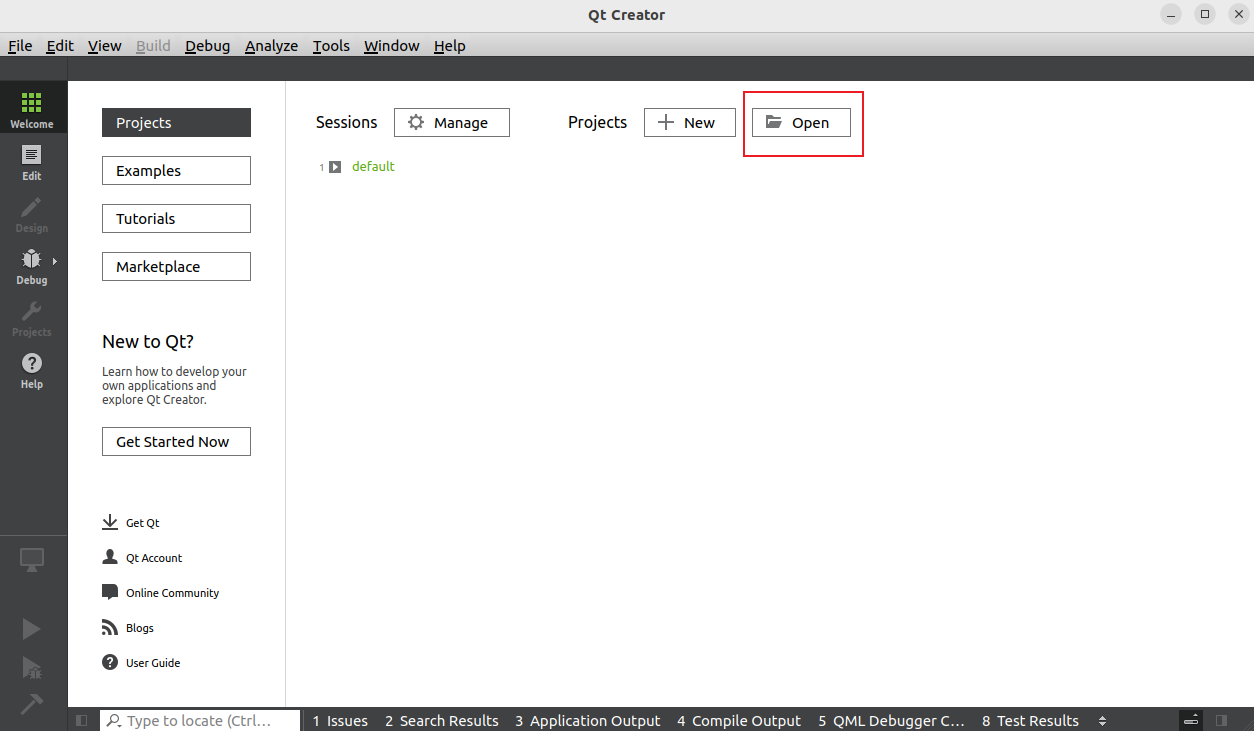This screenshot has height=731, width=1254.
Task: Click the New to Qt? heading
Action: click(x=148, y=342)
